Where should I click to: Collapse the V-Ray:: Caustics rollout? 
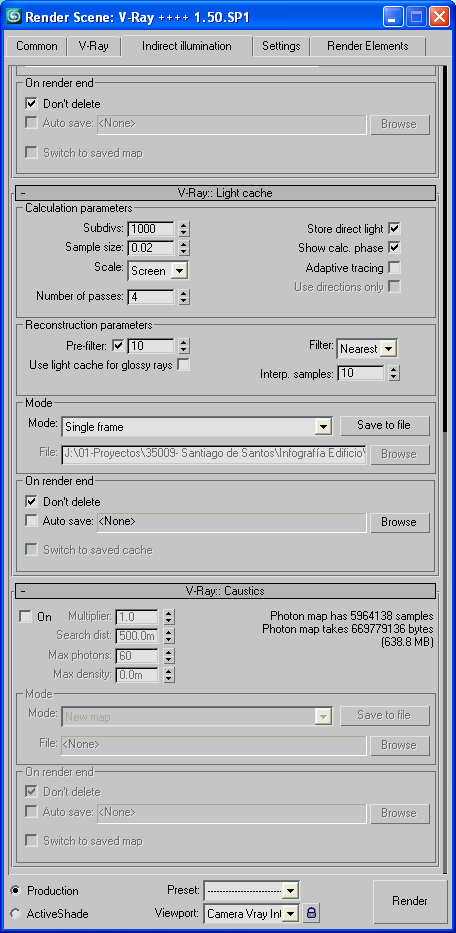(224, 591)
